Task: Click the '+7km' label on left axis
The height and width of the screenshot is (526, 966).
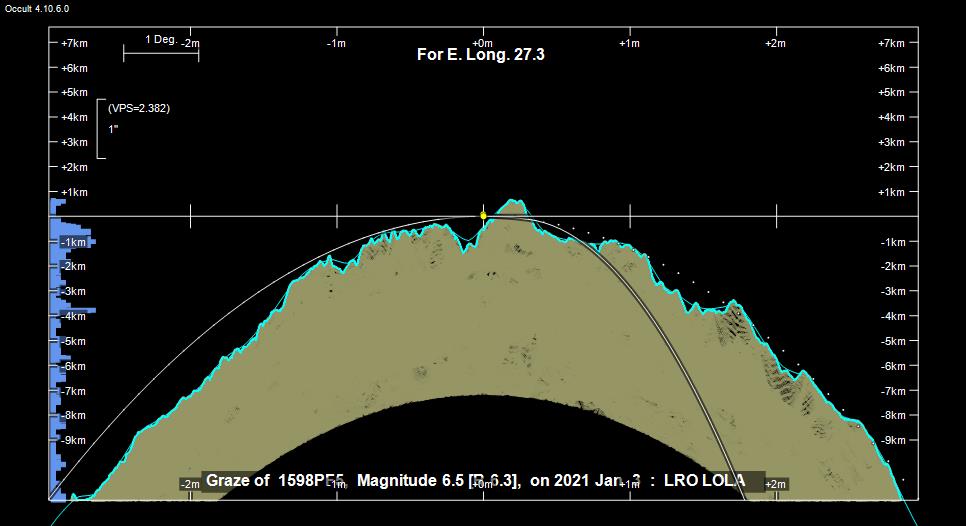Action: [74, 43]
